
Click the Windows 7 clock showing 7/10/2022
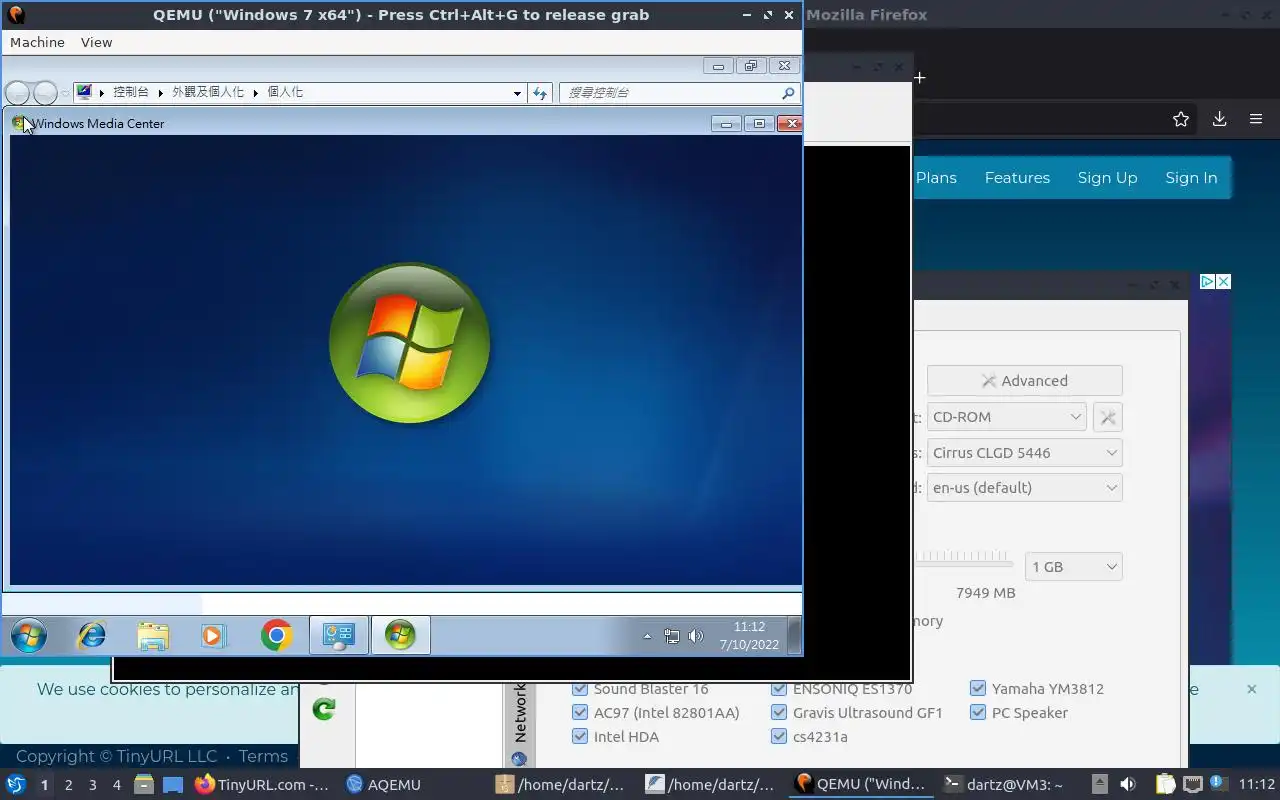(749, 636)
